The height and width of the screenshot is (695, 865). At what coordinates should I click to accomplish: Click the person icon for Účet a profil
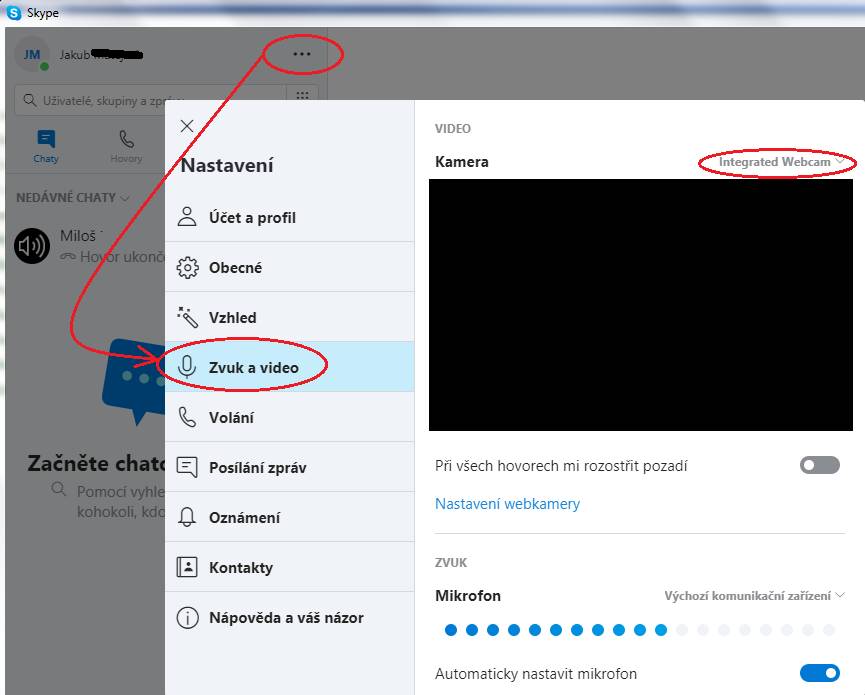pyautogui.click(x=187, y=217)
